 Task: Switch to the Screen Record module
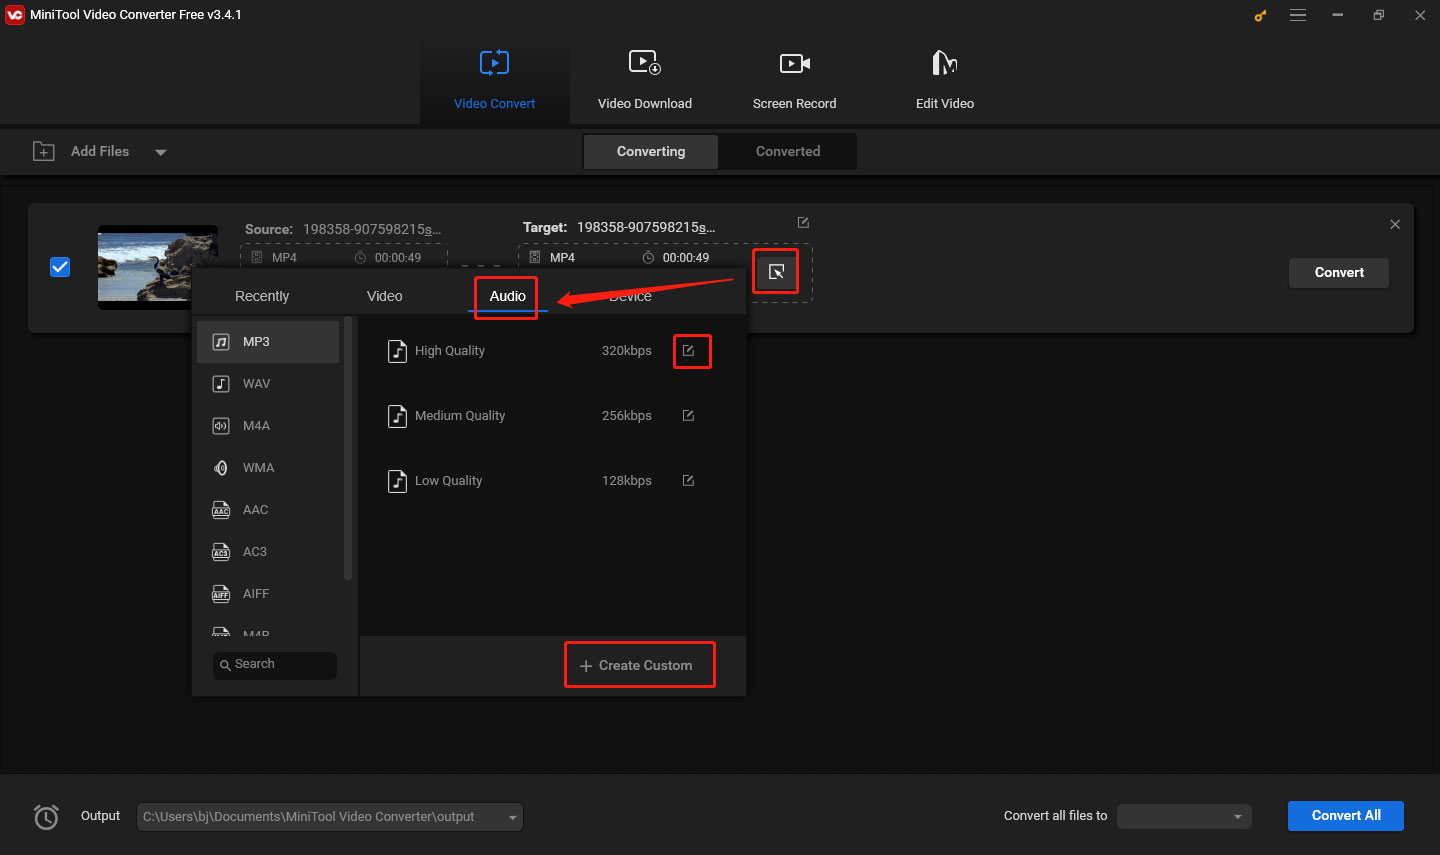point(795,80)
